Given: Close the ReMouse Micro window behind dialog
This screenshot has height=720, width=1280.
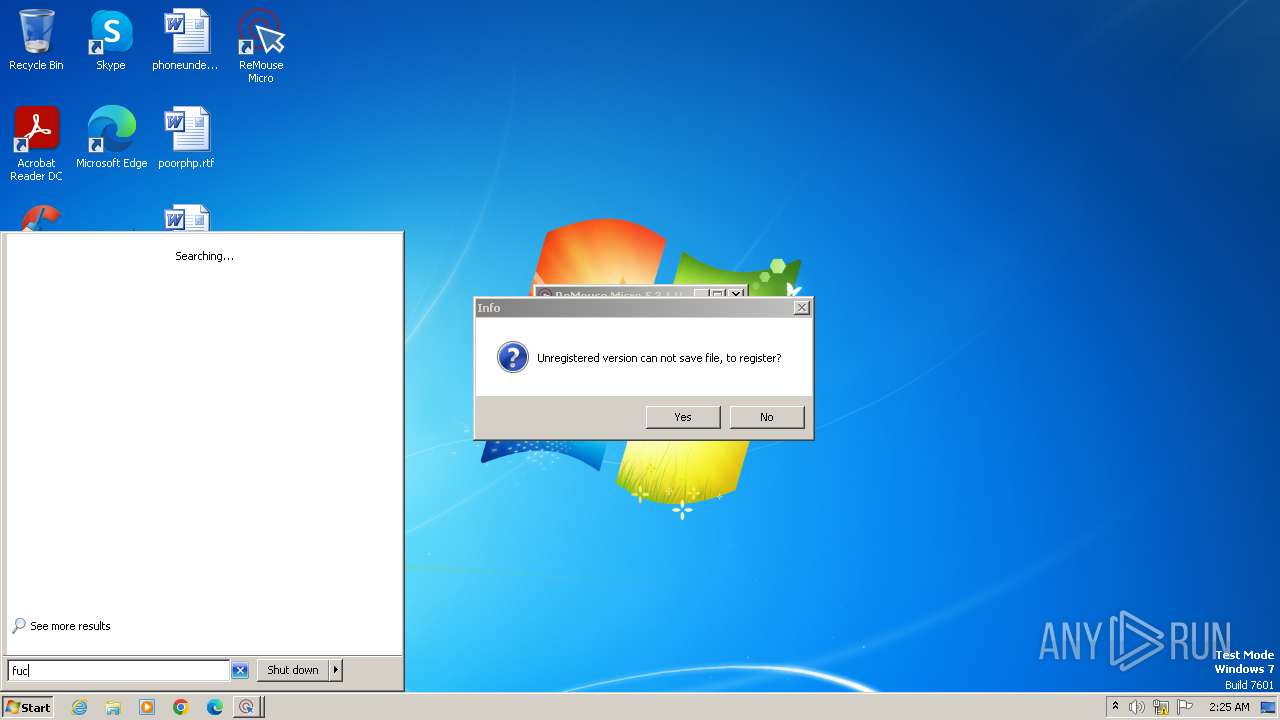Looking at the screenshot, I should tap(736, 293).
